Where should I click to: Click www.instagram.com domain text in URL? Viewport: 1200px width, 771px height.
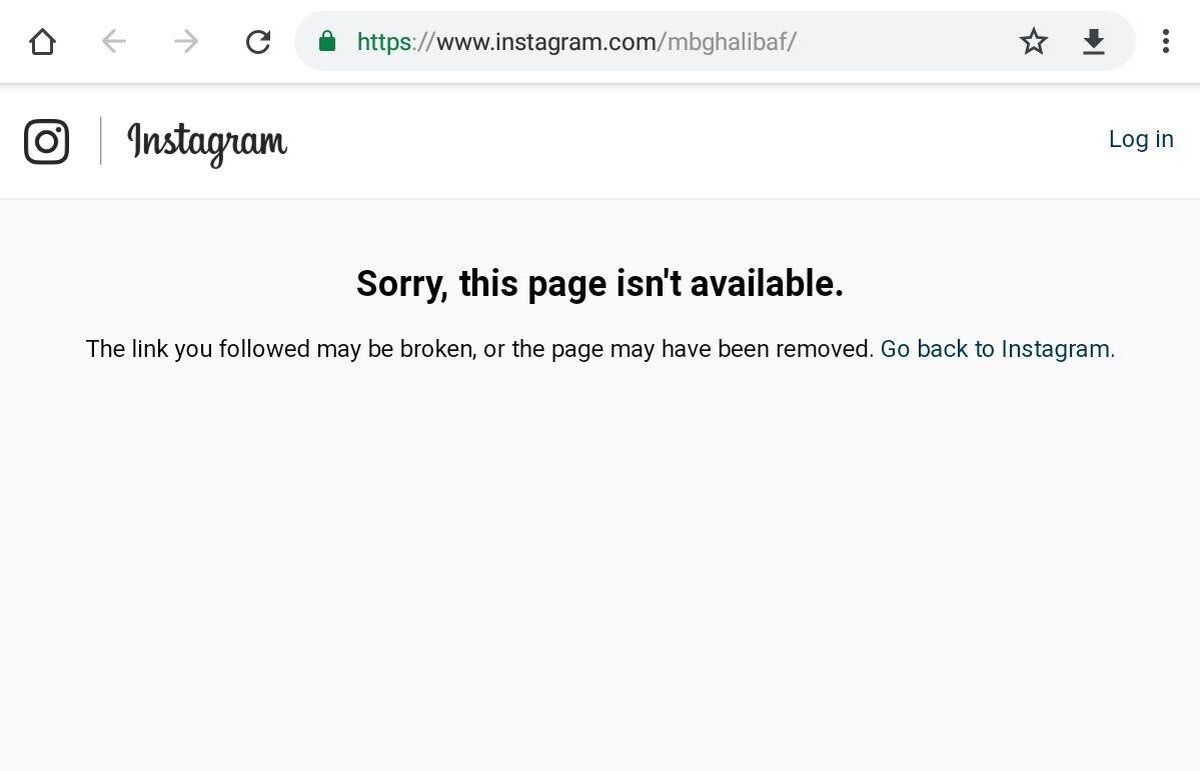pyautogui.click(x=546, y=42)
